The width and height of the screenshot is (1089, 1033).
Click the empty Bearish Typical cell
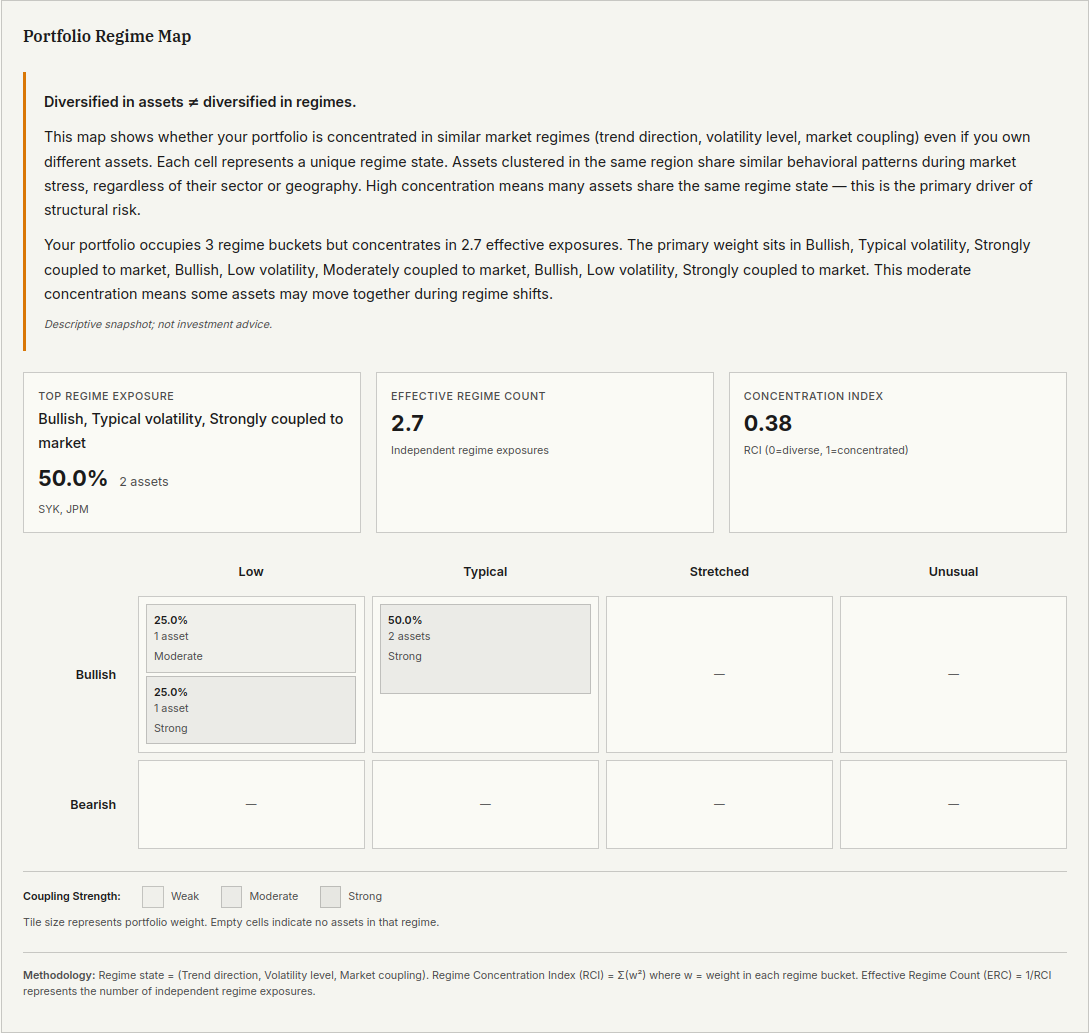point(485,805)
